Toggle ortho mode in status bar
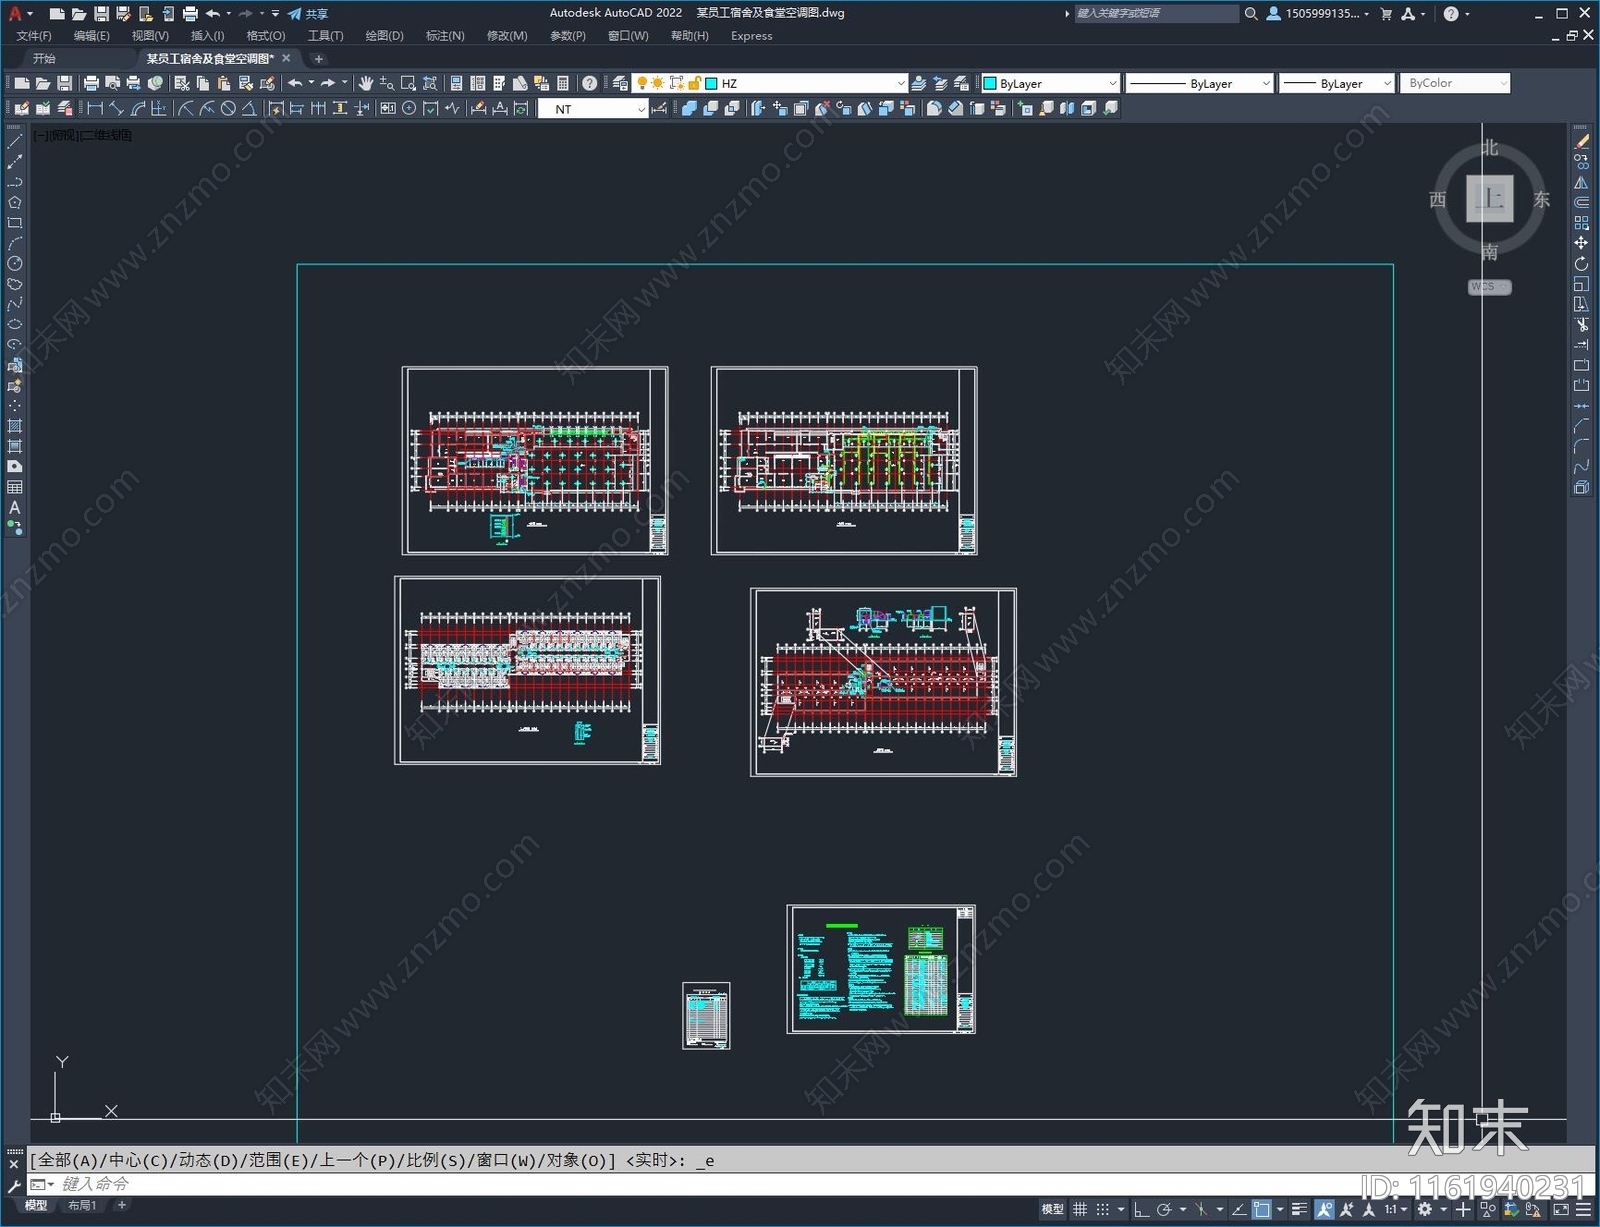Image resolution: width=1600 pixels, height=1227 pixels. 1140,1209
